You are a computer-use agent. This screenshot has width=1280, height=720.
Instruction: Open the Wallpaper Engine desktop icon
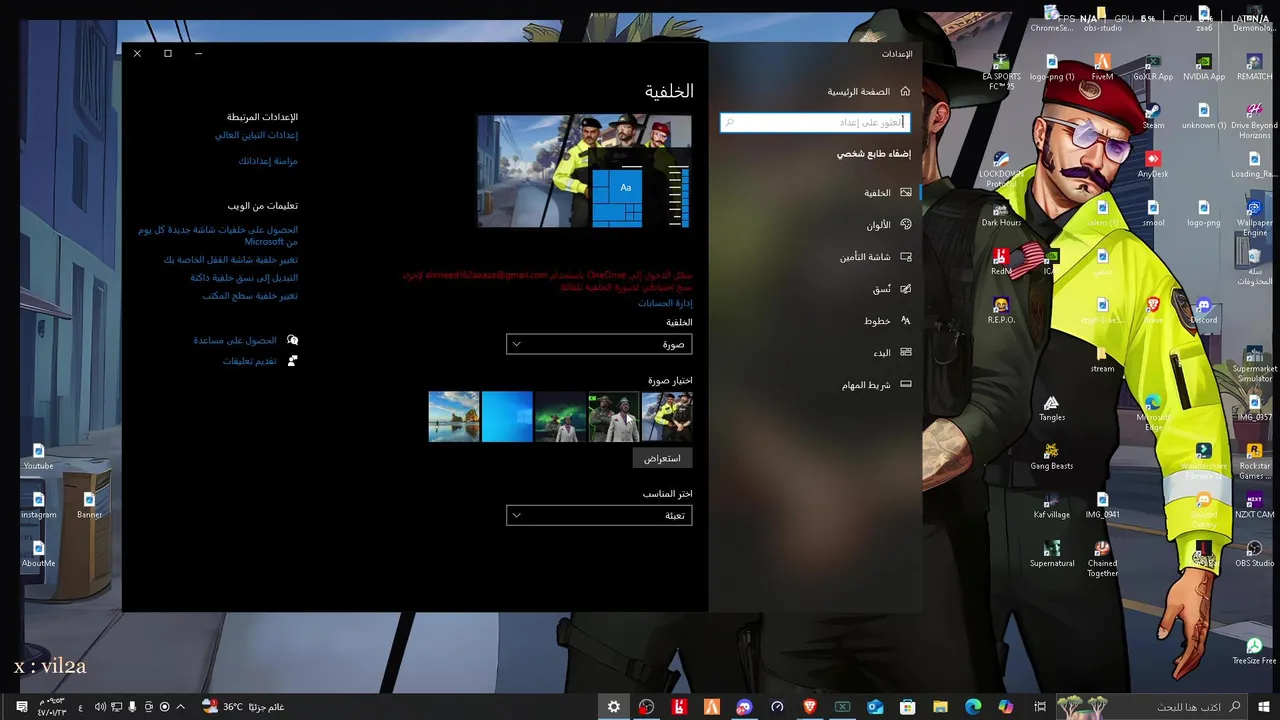pyautogui.click(x=1254, y=218)
